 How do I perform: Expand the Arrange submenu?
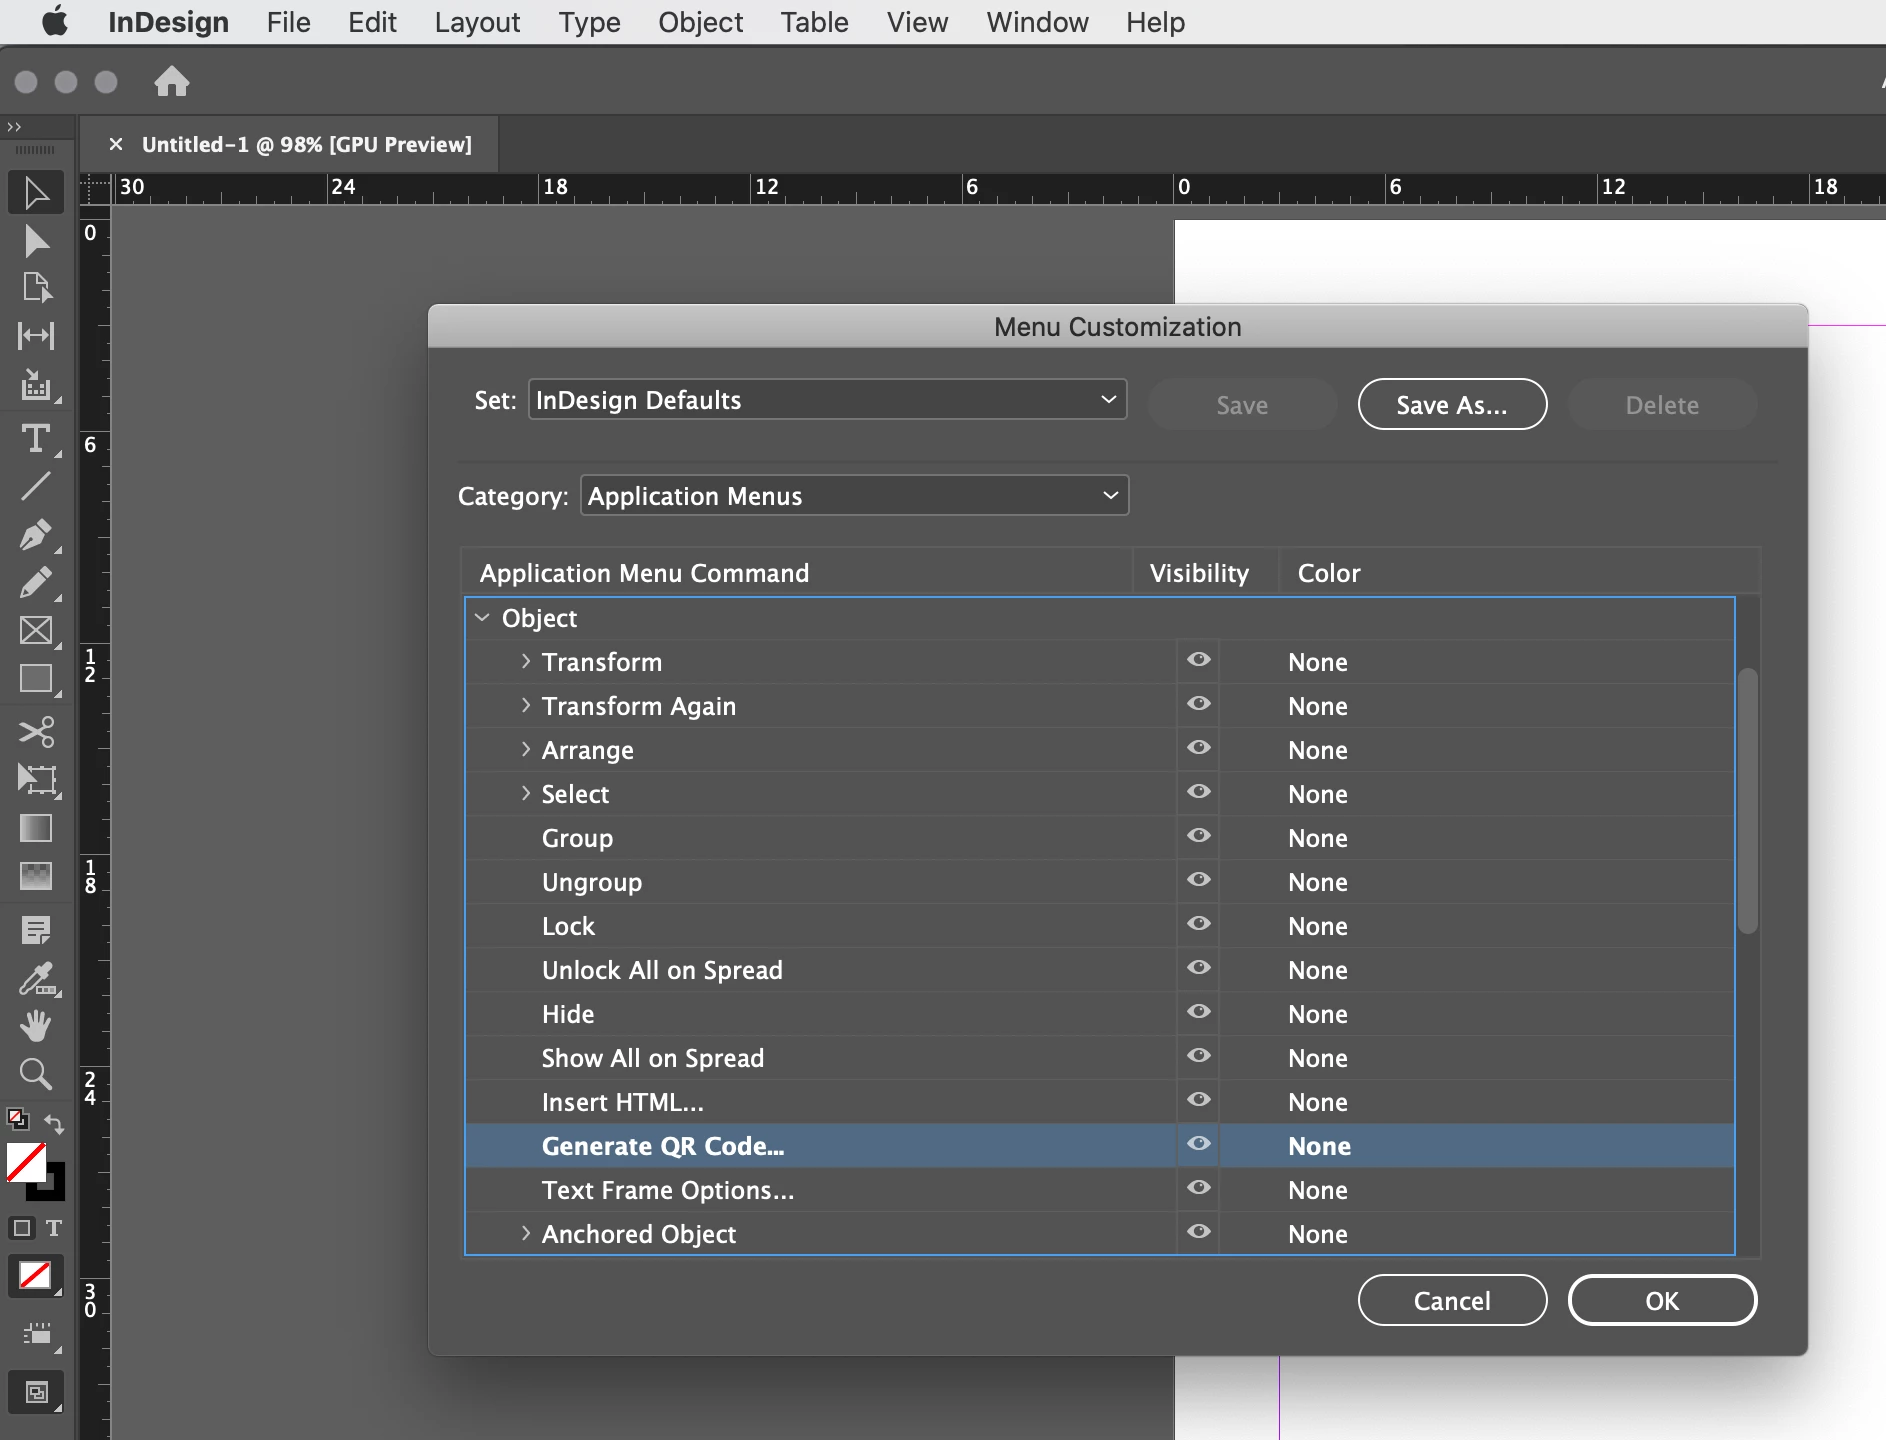pyautogui.click(x=525, y=750)
